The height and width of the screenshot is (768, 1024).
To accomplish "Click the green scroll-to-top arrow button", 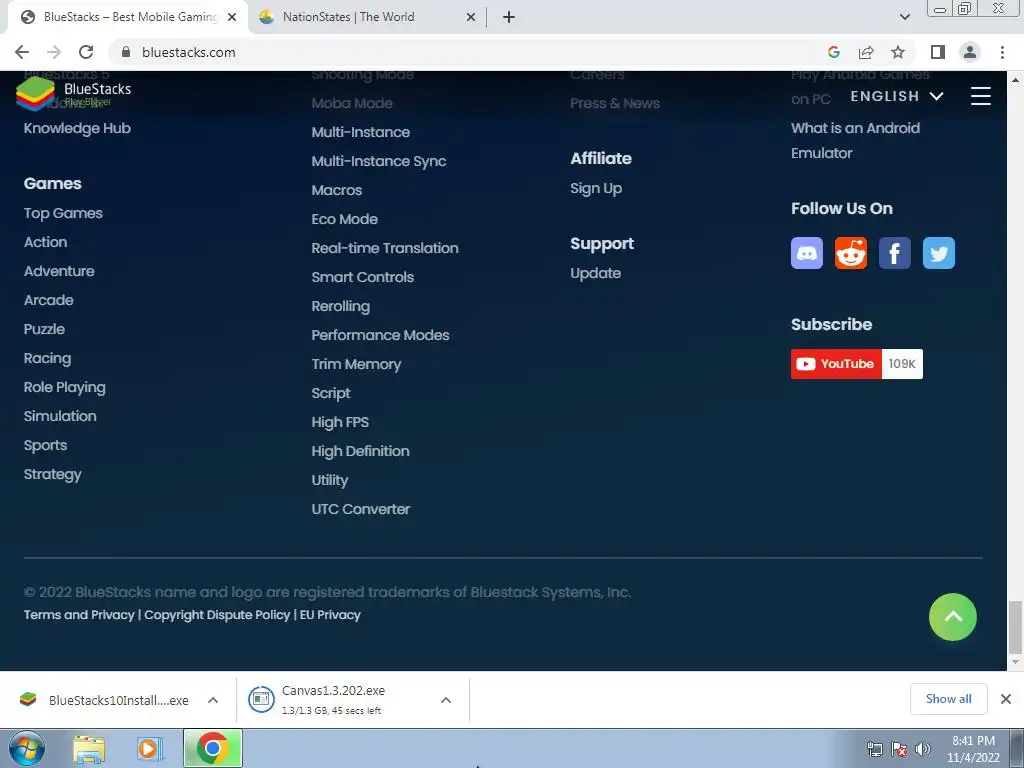I will [952, 616].
